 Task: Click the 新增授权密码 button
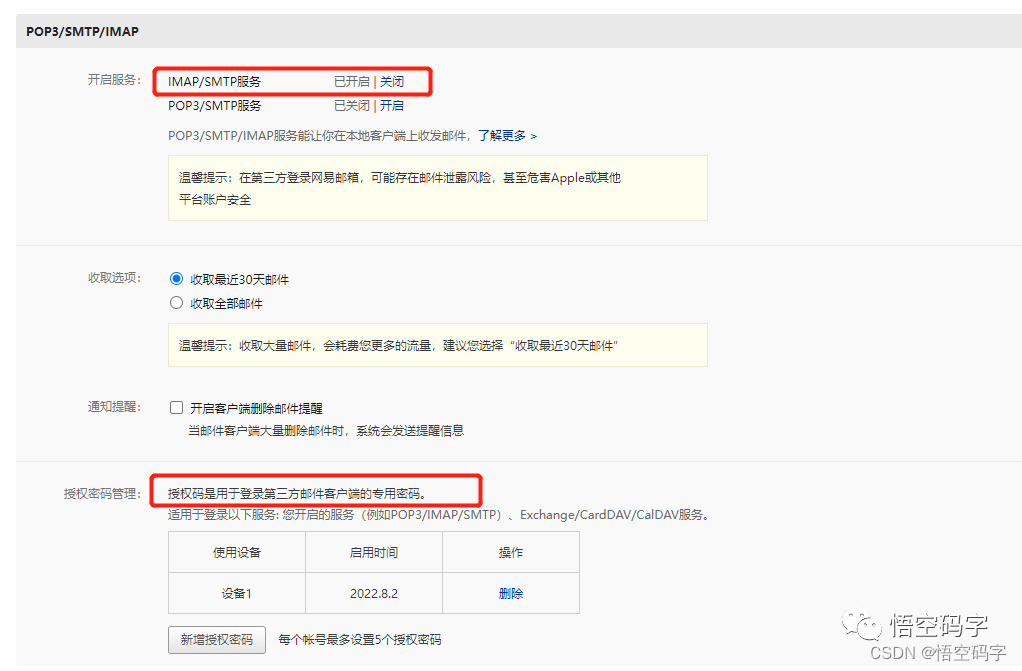217,640
